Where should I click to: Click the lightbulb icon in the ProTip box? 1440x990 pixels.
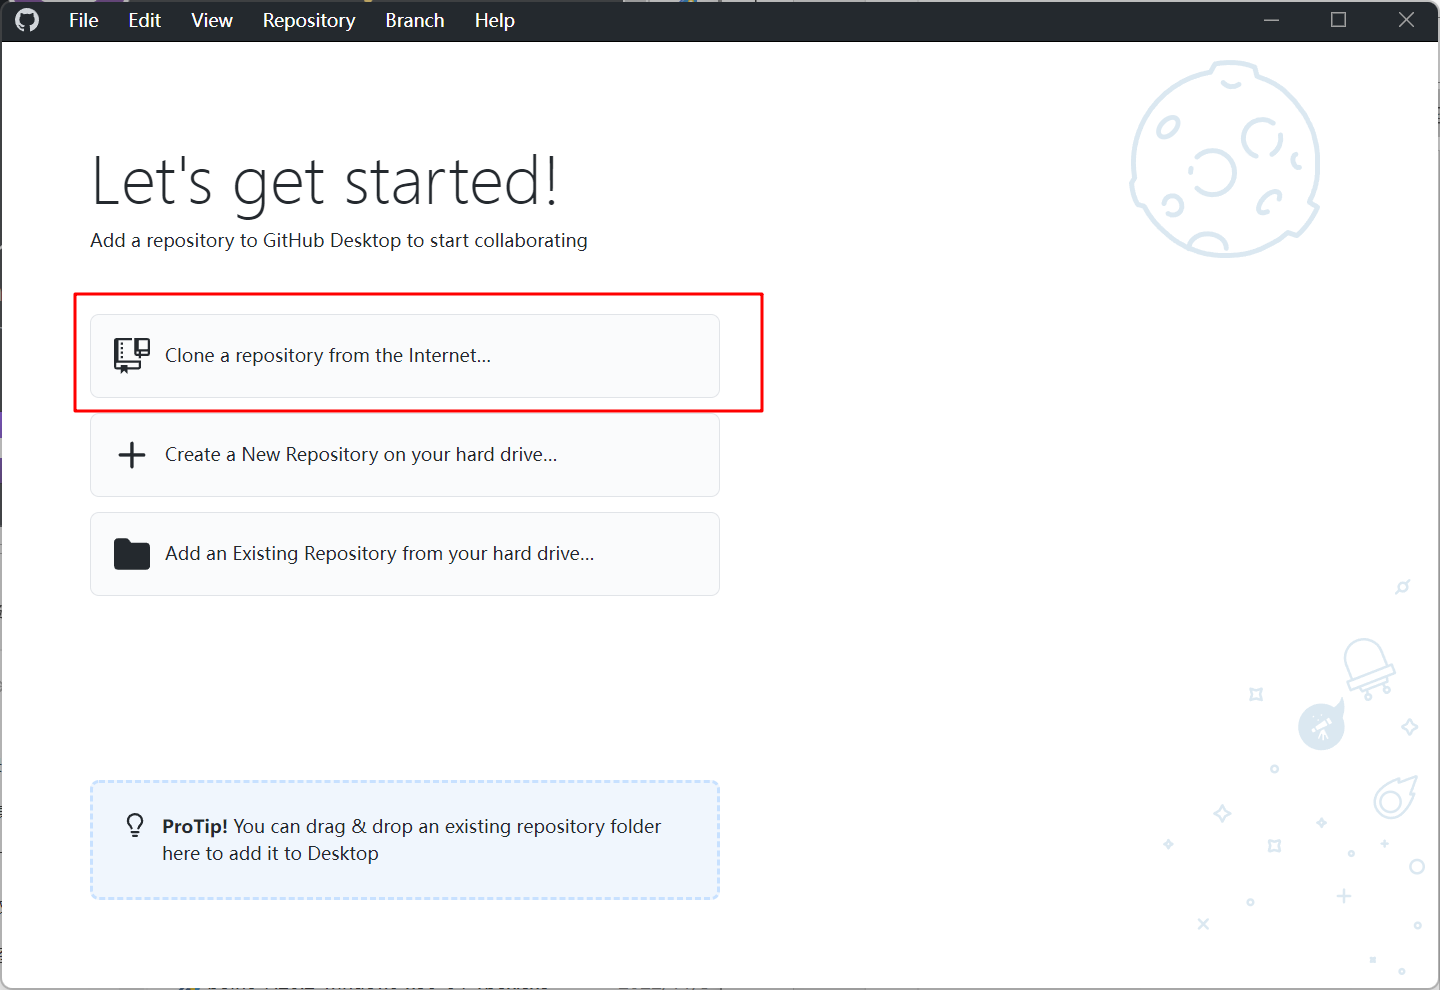[x=135, y=825]
